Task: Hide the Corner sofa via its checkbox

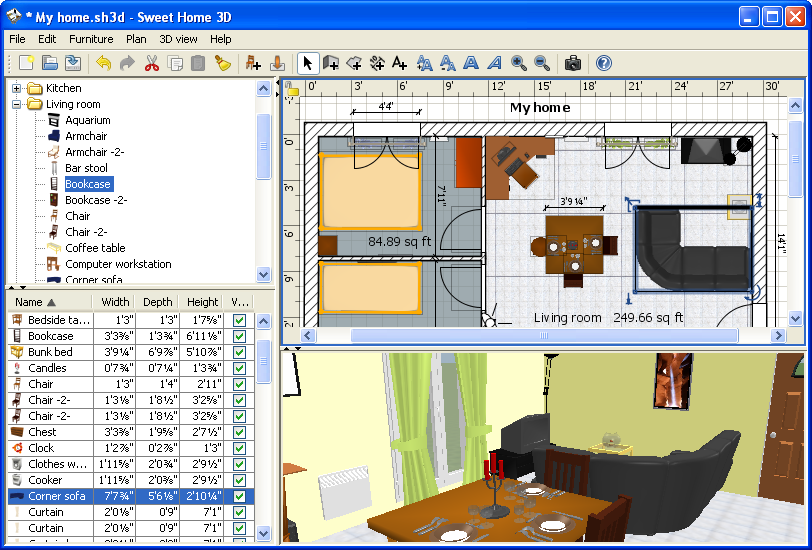Action: (x=239, y=496)
